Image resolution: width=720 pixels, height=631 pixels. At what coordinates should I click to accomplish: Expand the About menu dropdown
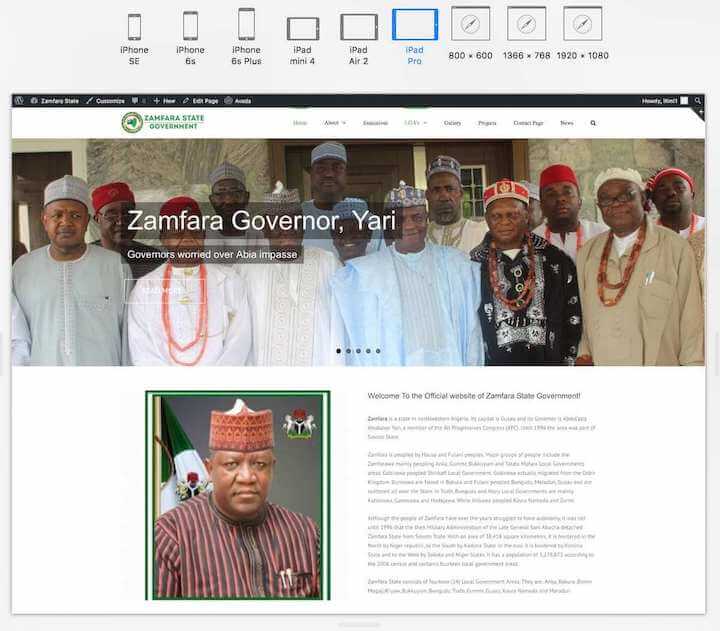[x=334, y=123]
